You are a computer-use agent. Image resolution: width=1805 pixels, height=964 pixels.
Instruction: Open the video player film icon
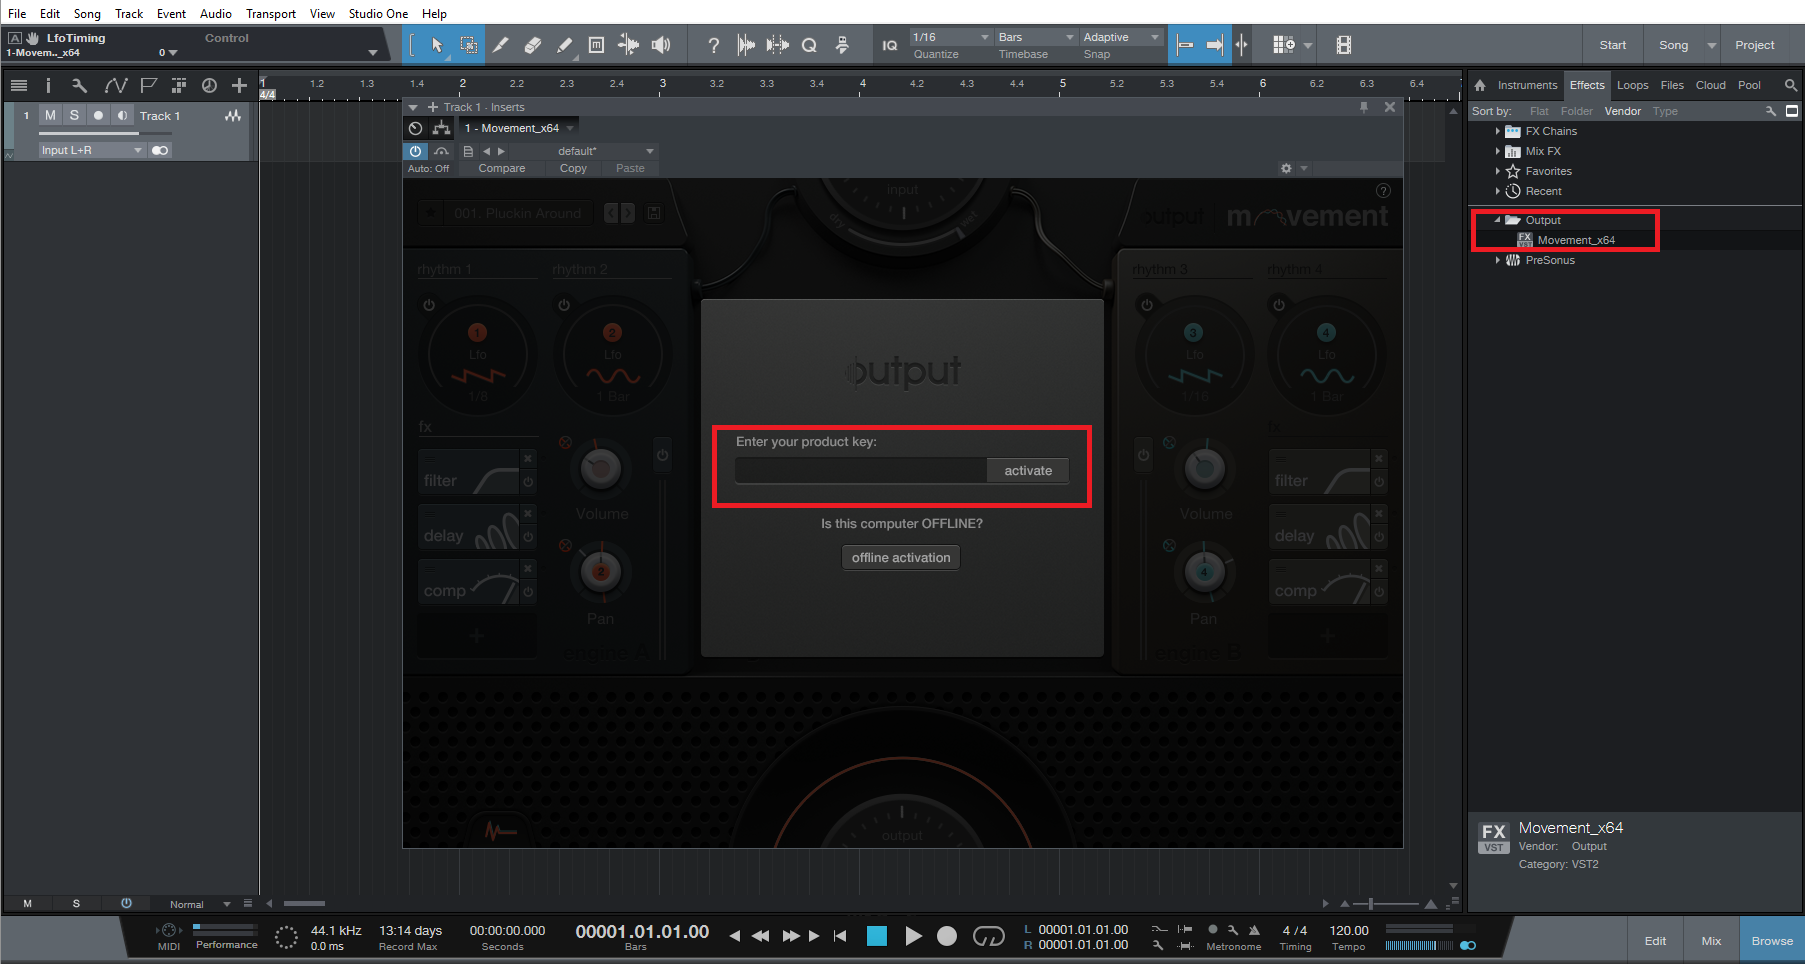click(1344, 45)
